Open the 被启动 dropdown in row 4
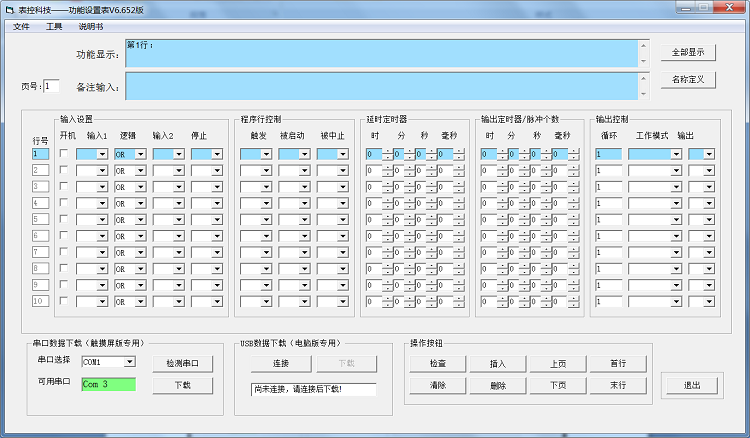 (x=294, y=203)
